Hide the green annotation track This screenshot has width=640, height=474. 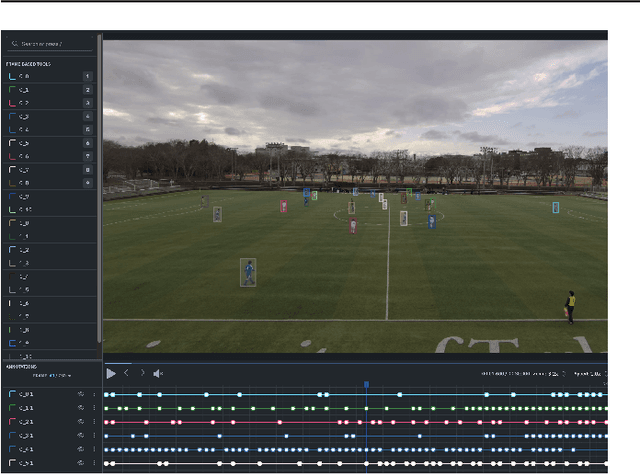click(79, 408)
